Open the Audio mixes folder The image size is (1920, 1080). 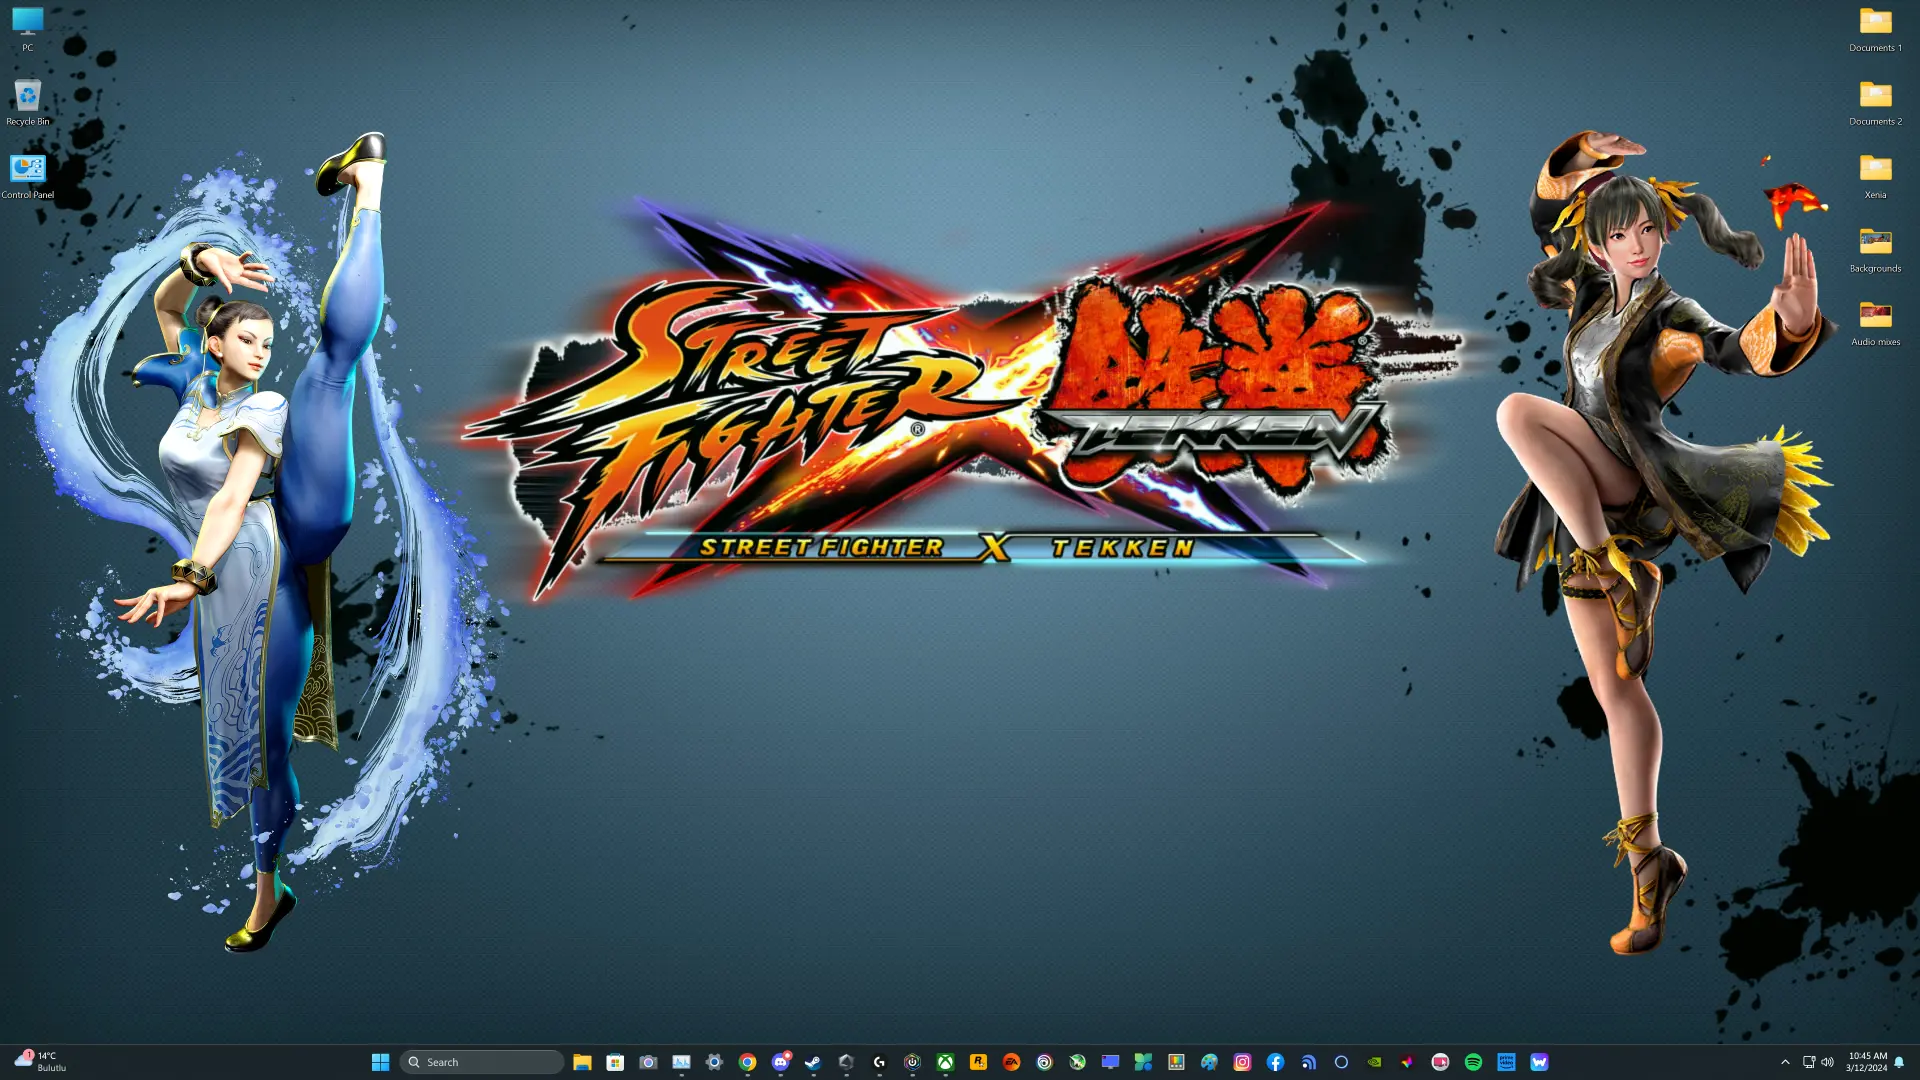[1875, 323]
